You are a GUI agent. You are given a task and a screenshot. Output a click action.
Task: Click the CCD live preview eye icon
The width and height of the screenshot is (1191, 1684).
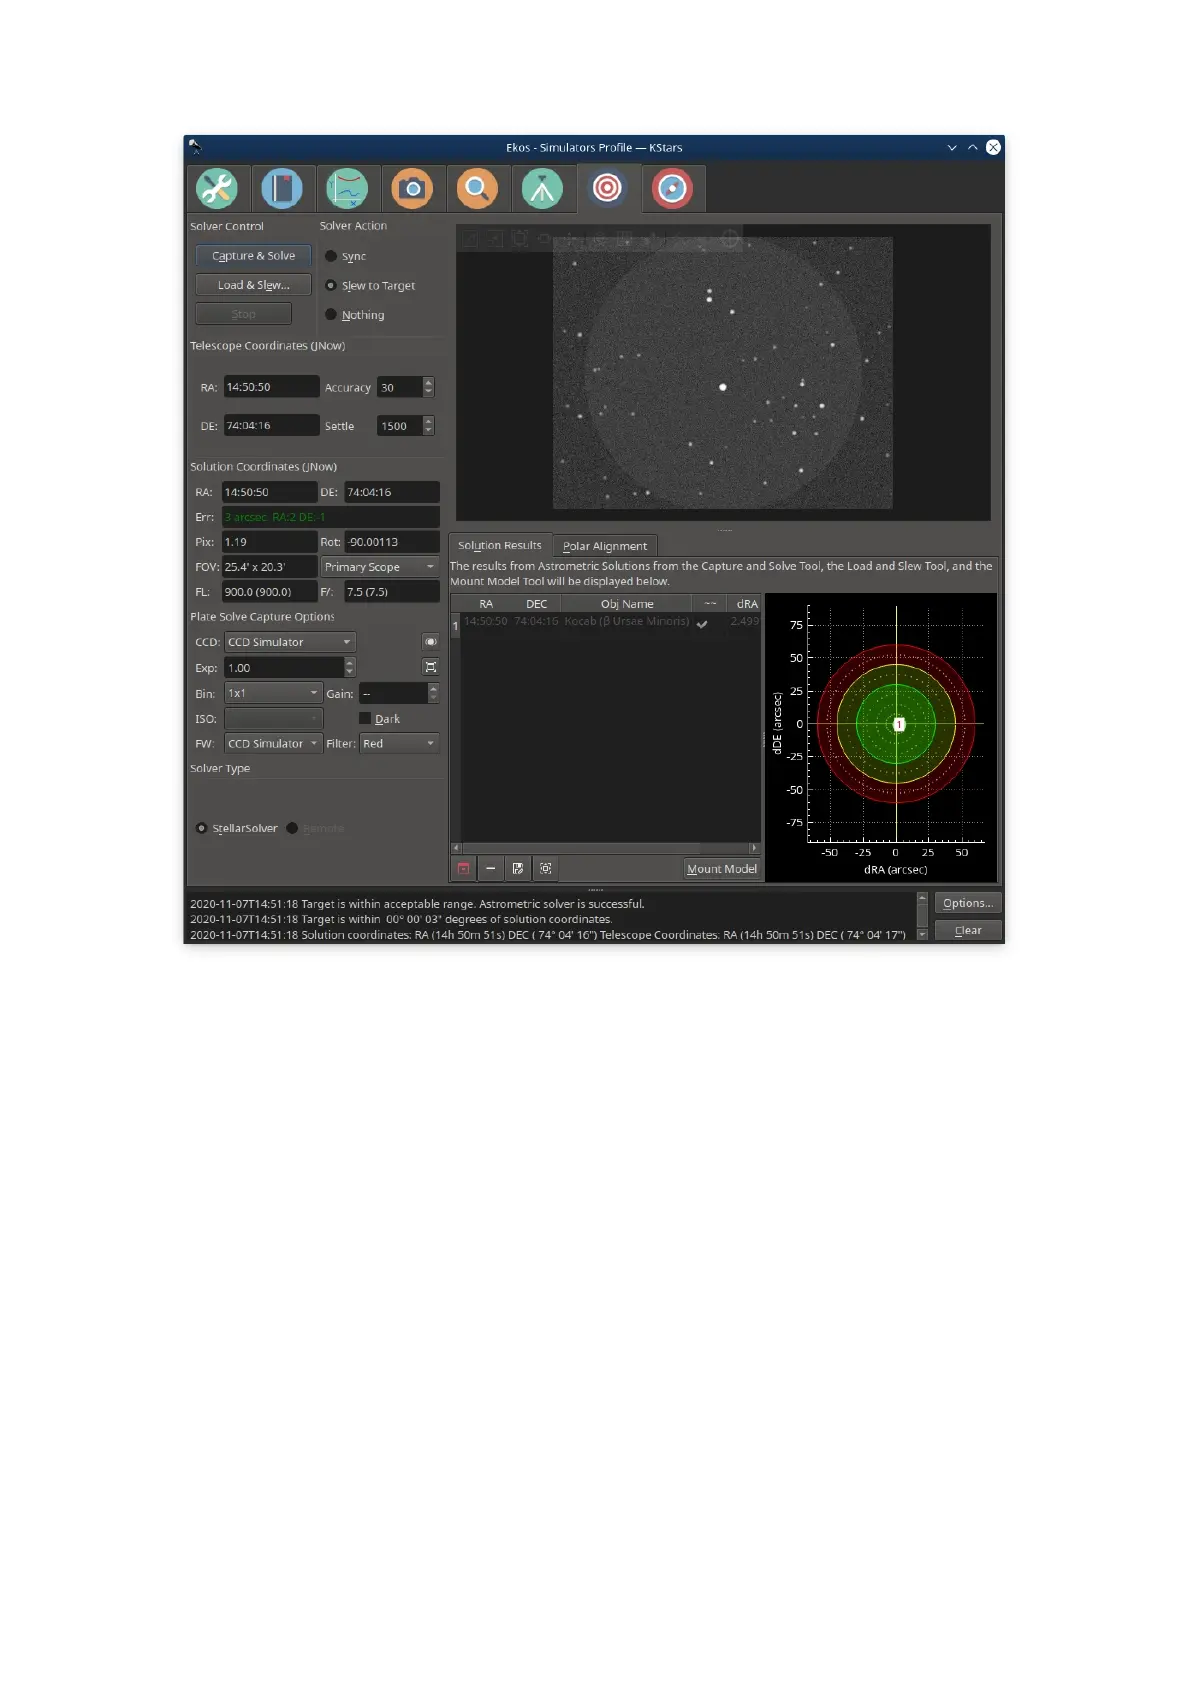[x=430, y=642]
